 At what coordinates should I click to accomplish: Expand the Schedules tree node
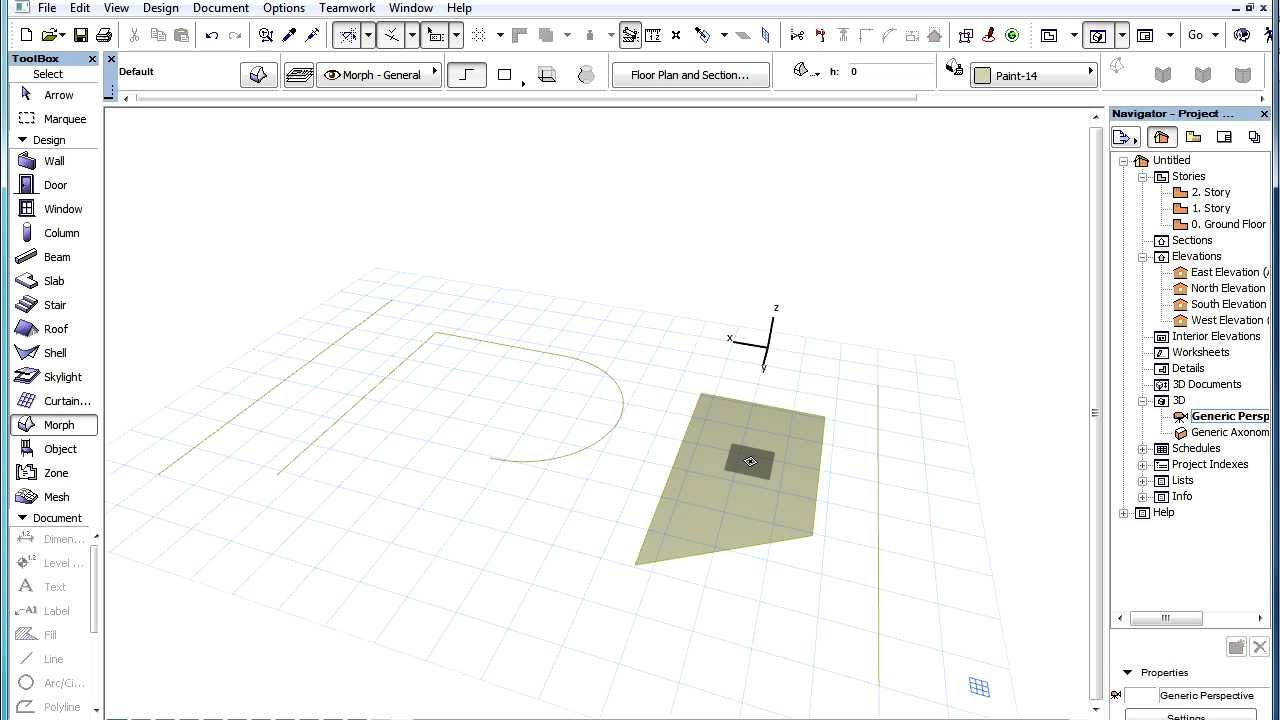[x=1143, y=448]
